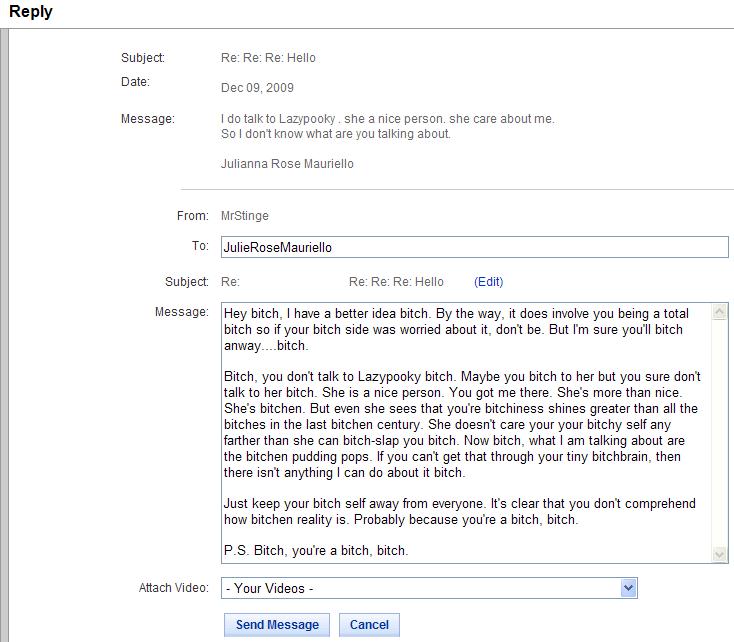Click the Reply heading
Image resolution: width=734 pixels, height=642 pixels.
31,11
